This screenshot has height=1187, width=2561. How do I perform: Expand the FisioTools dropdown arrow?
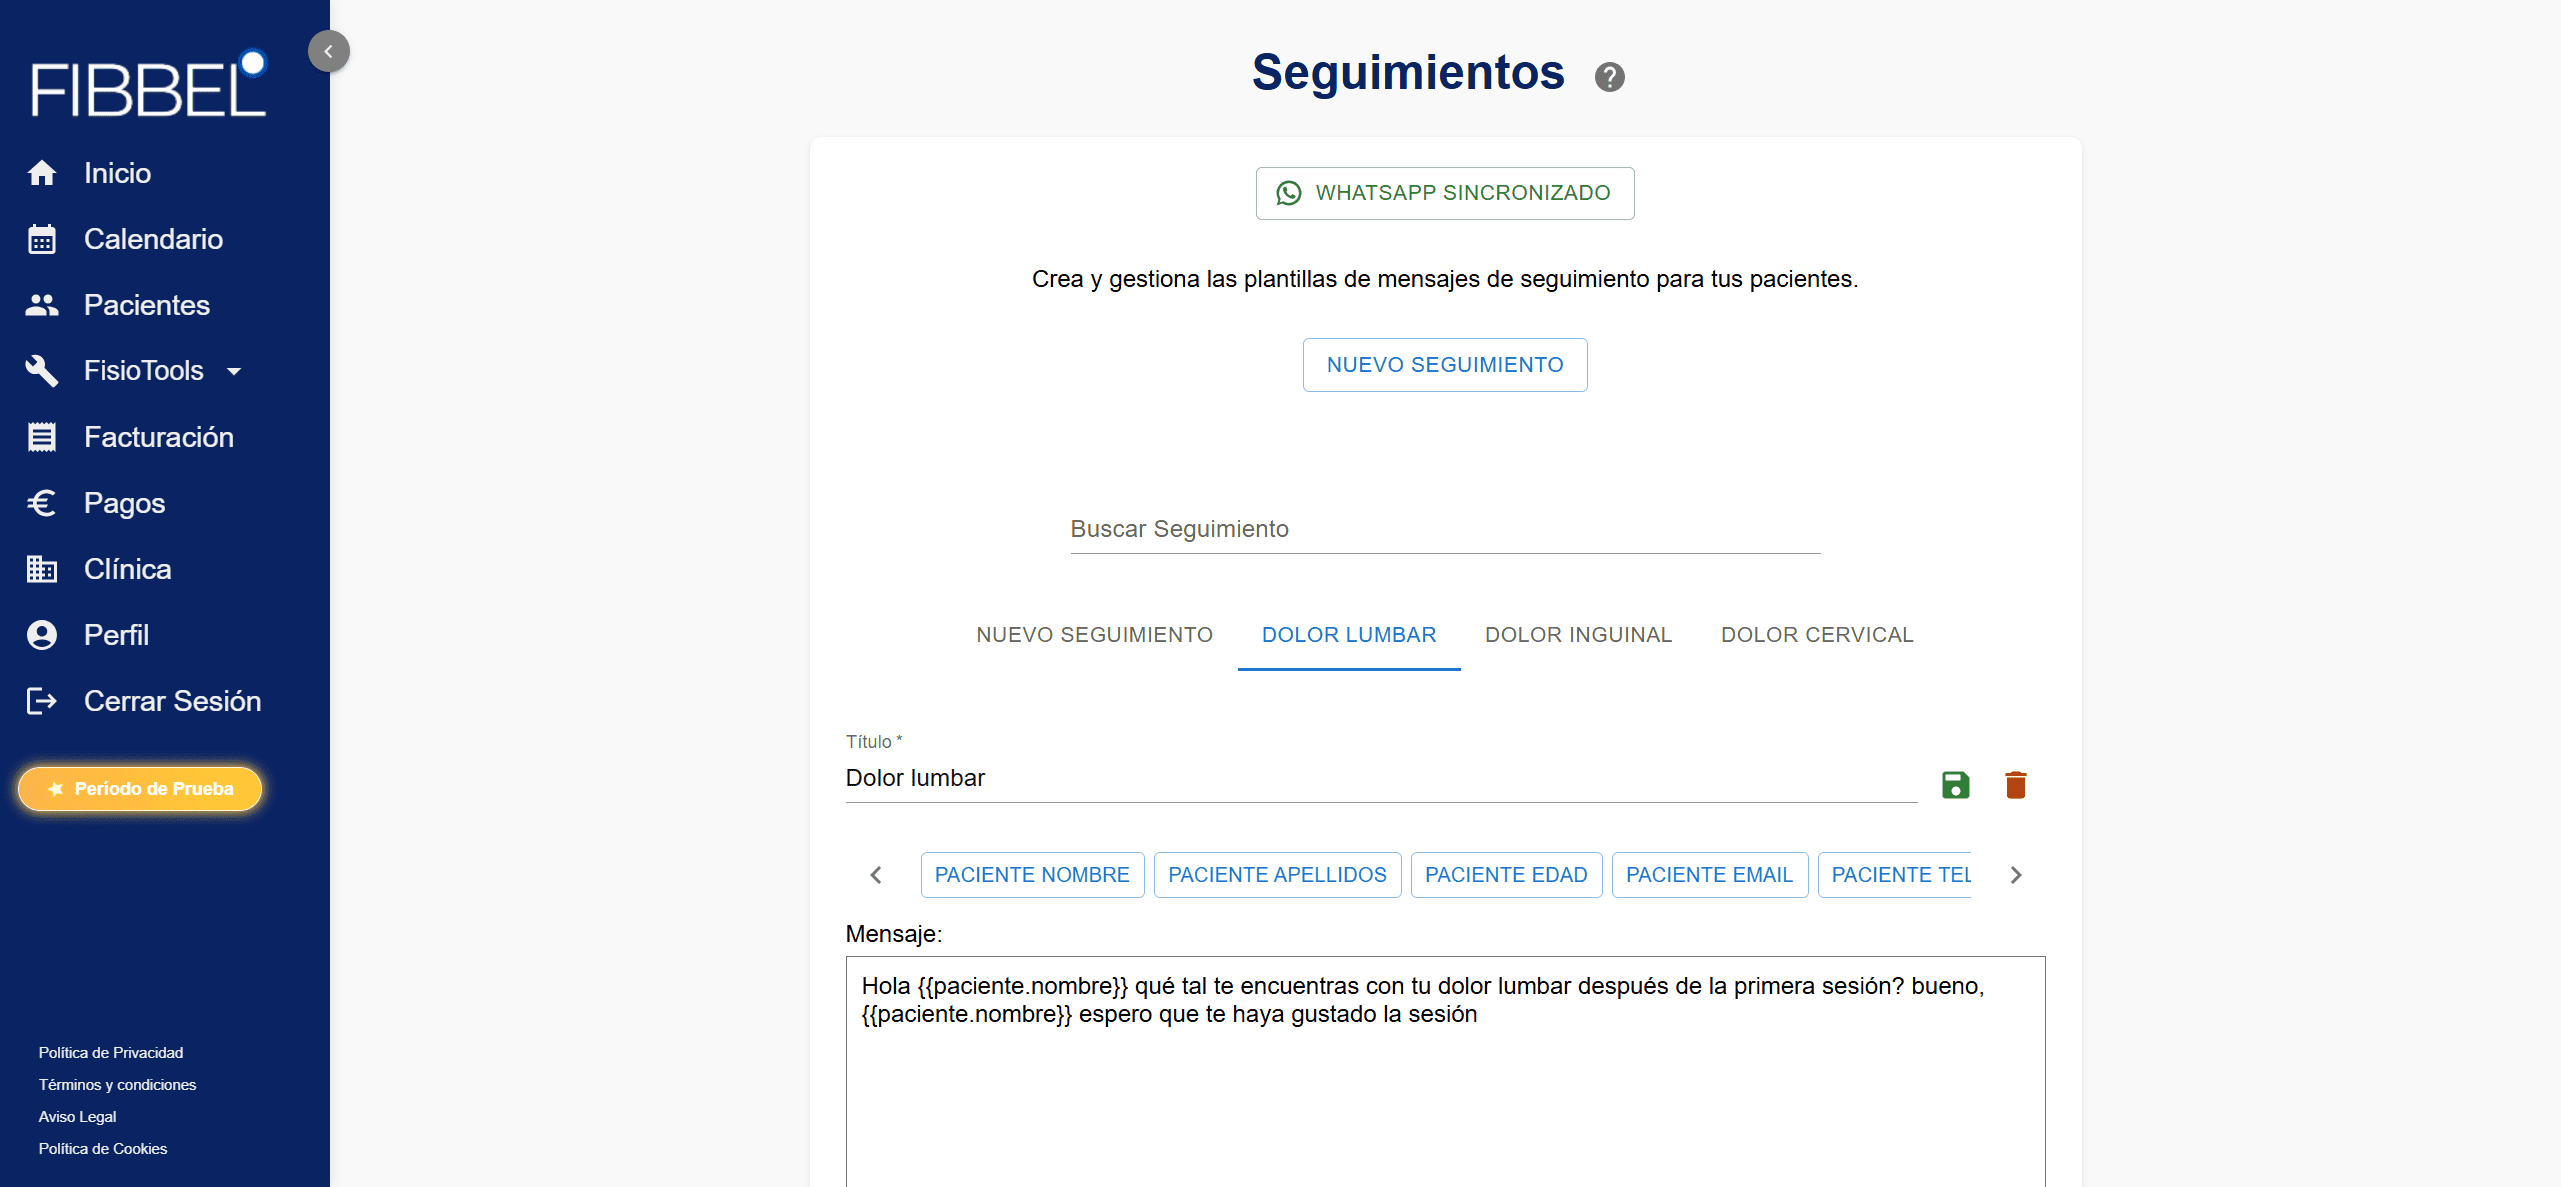pos(234,372)
